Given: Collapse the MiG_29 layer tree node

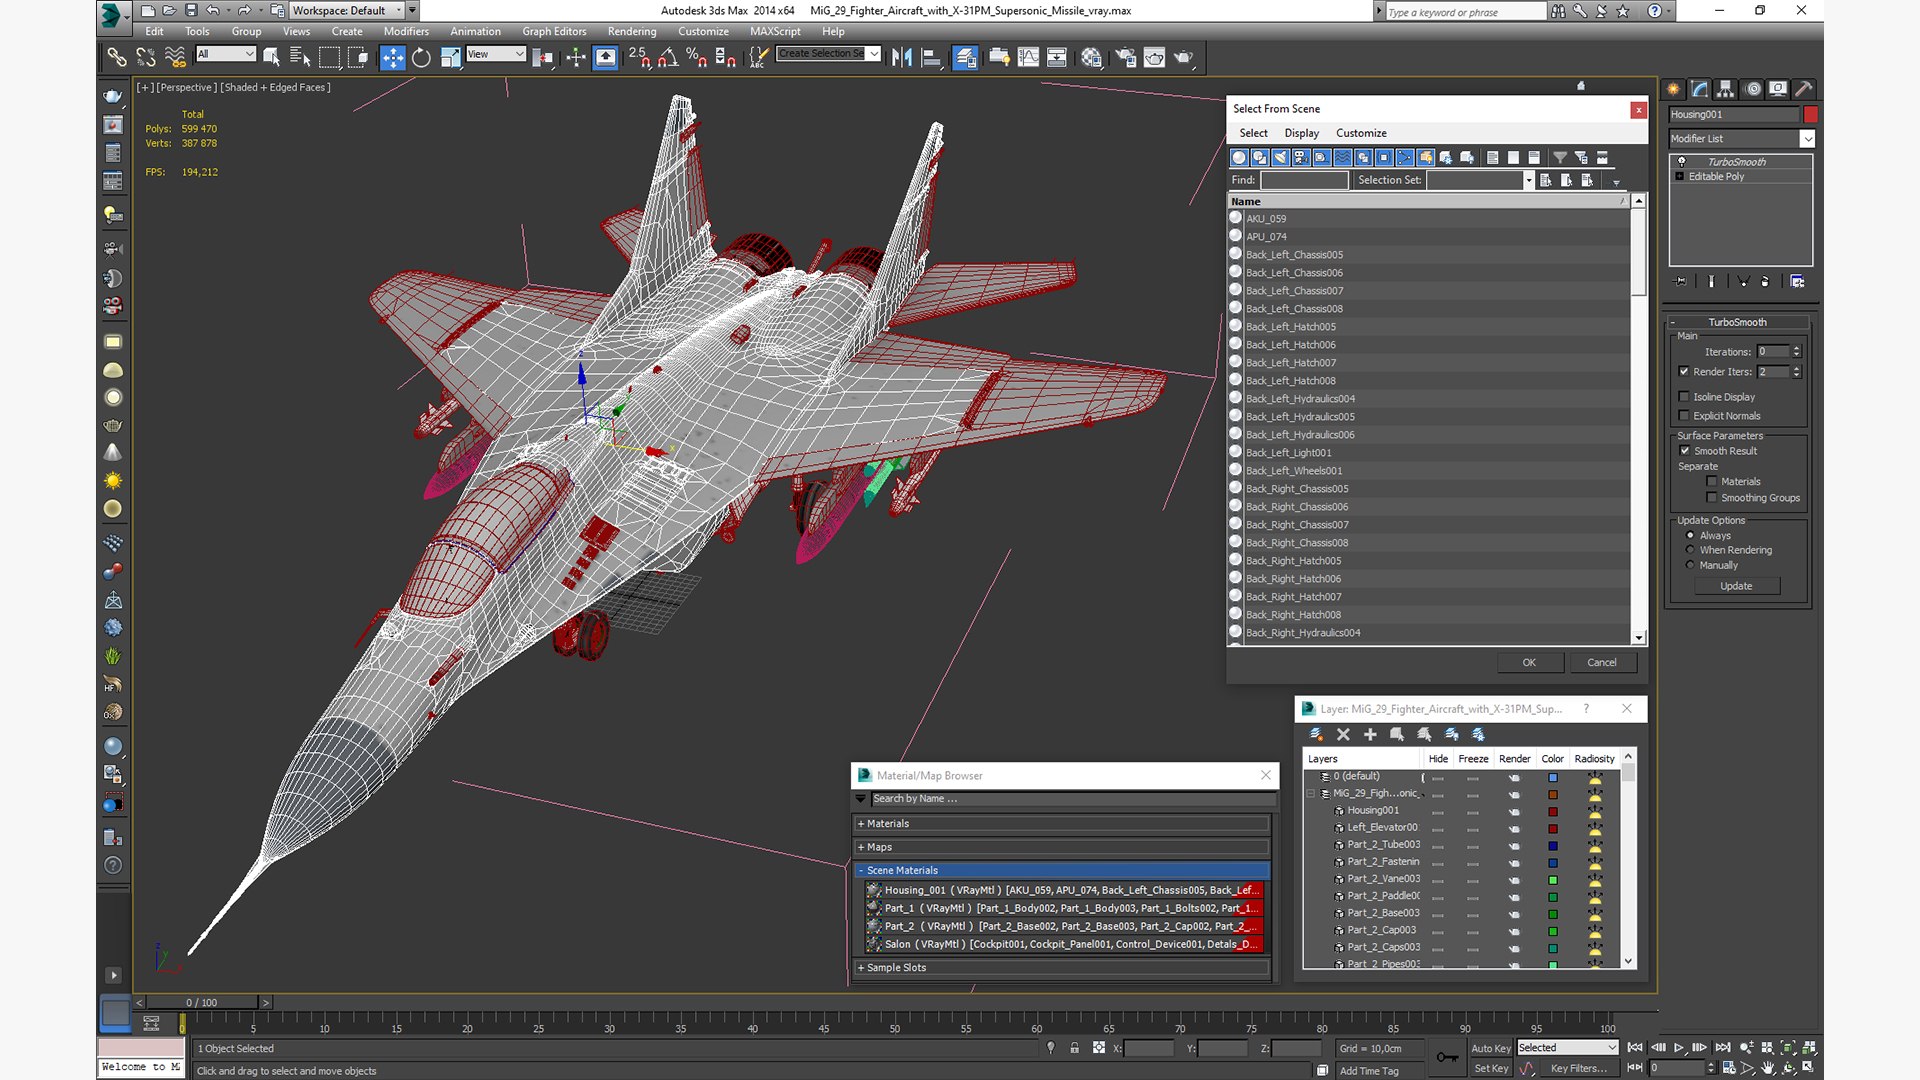Looking at the screenshot, I should (x=1310, y=793).
